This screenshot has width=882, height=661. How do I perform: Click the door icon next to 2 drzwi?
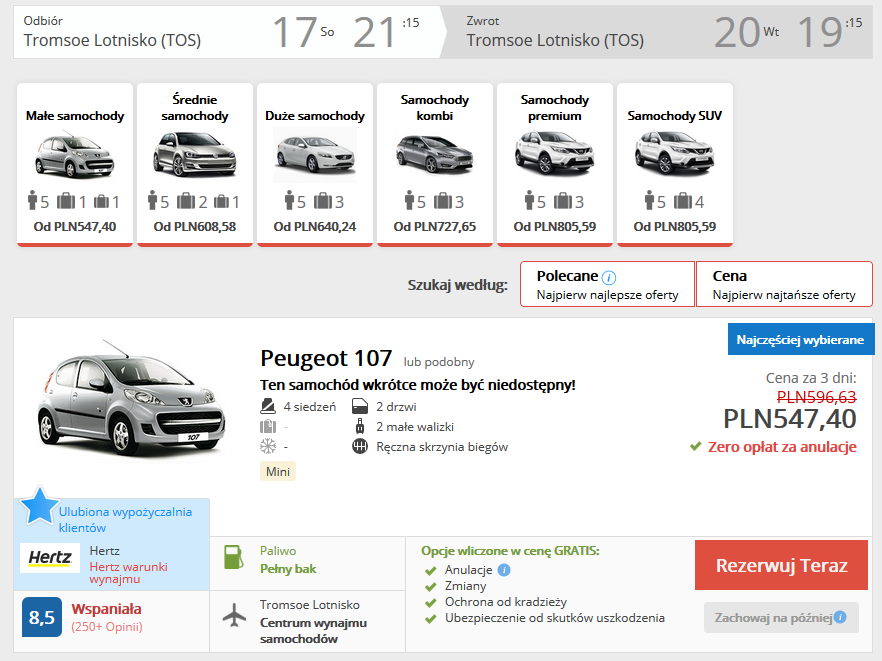[360, 406]
